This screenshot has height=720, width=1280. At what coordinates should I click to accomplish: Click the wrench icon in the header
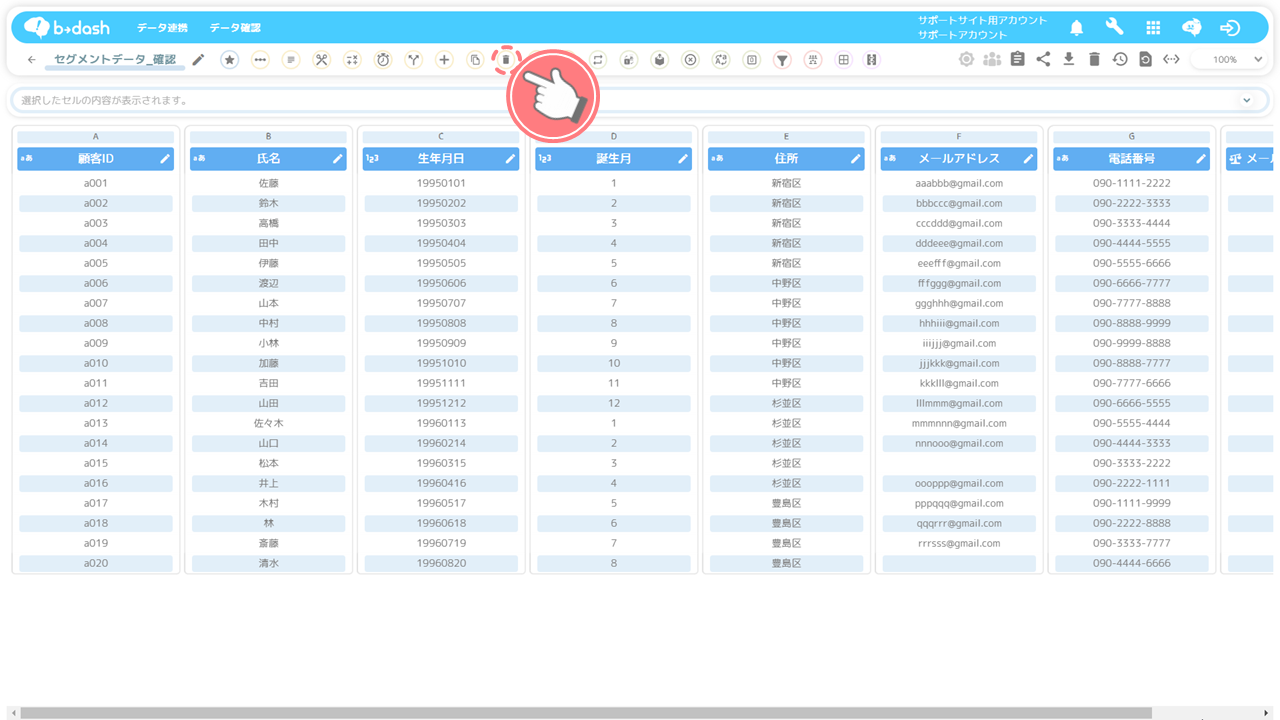pos(1114,28)
